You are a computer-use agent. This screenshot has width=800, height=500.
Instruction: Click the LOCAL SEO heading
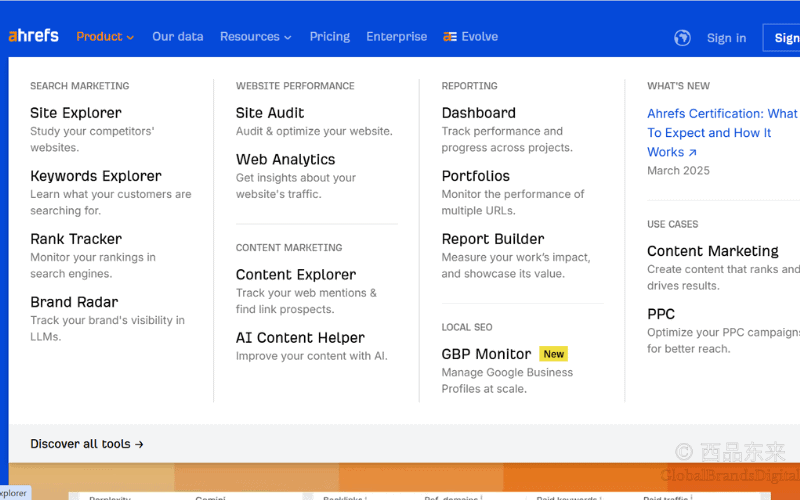click(467, 327)
